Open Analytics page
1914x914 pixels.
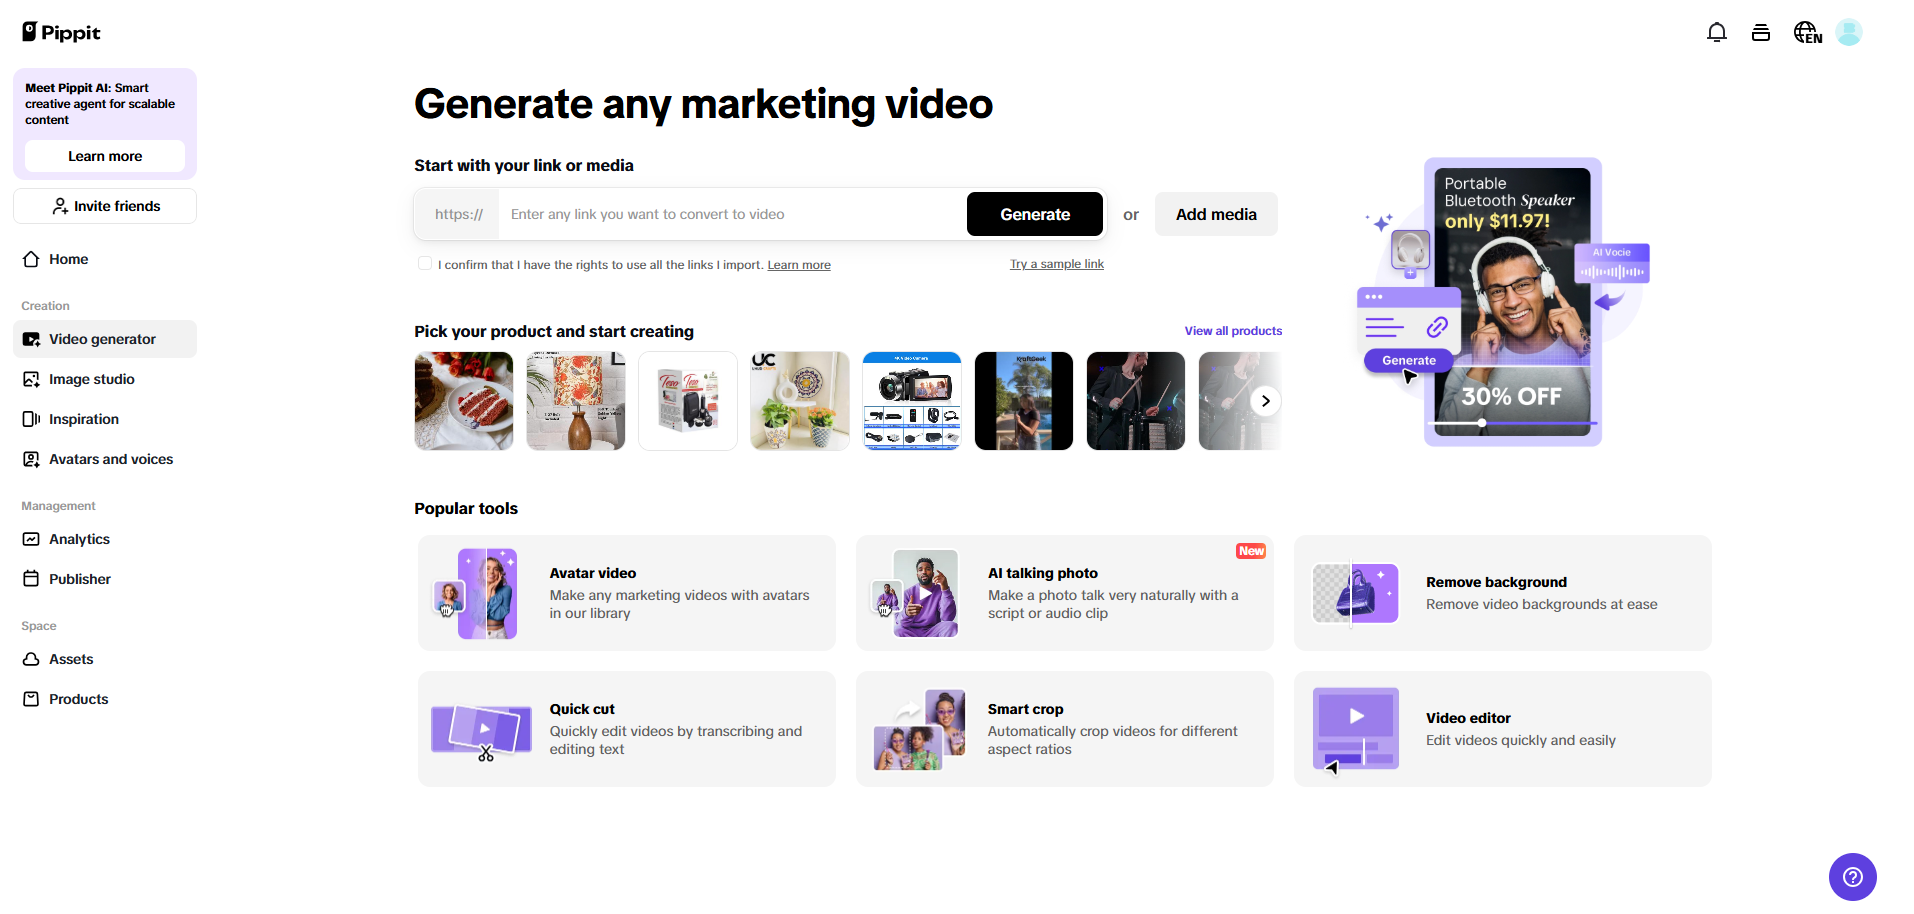pos(105,539)
